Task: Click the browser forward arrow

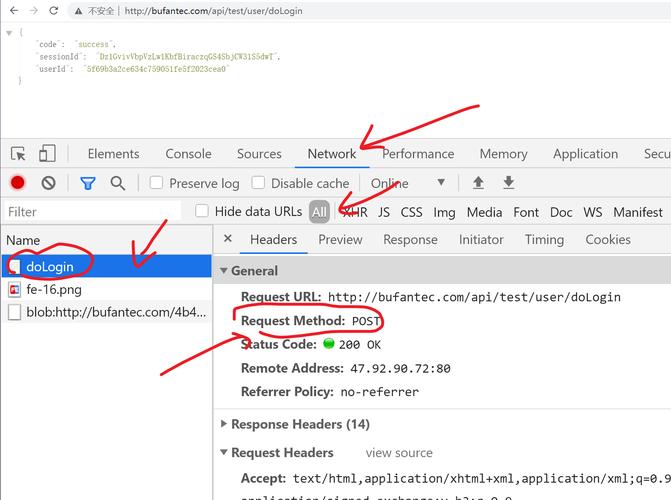Action: (33, 10)
